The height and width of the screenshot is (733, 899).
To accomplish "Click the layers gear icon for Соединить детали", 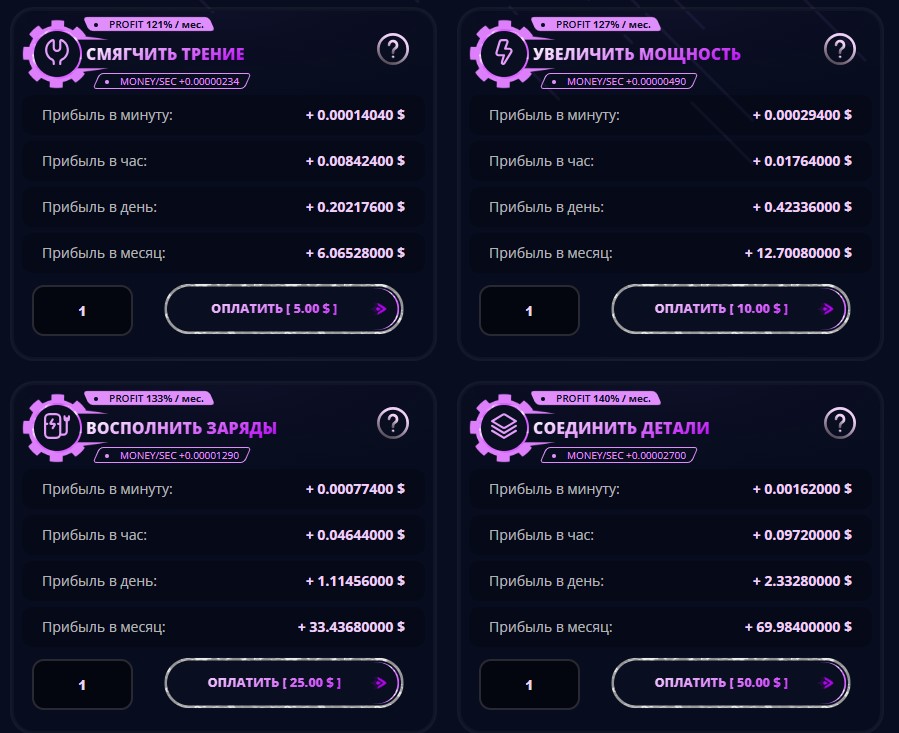I will tap(499, 428).
